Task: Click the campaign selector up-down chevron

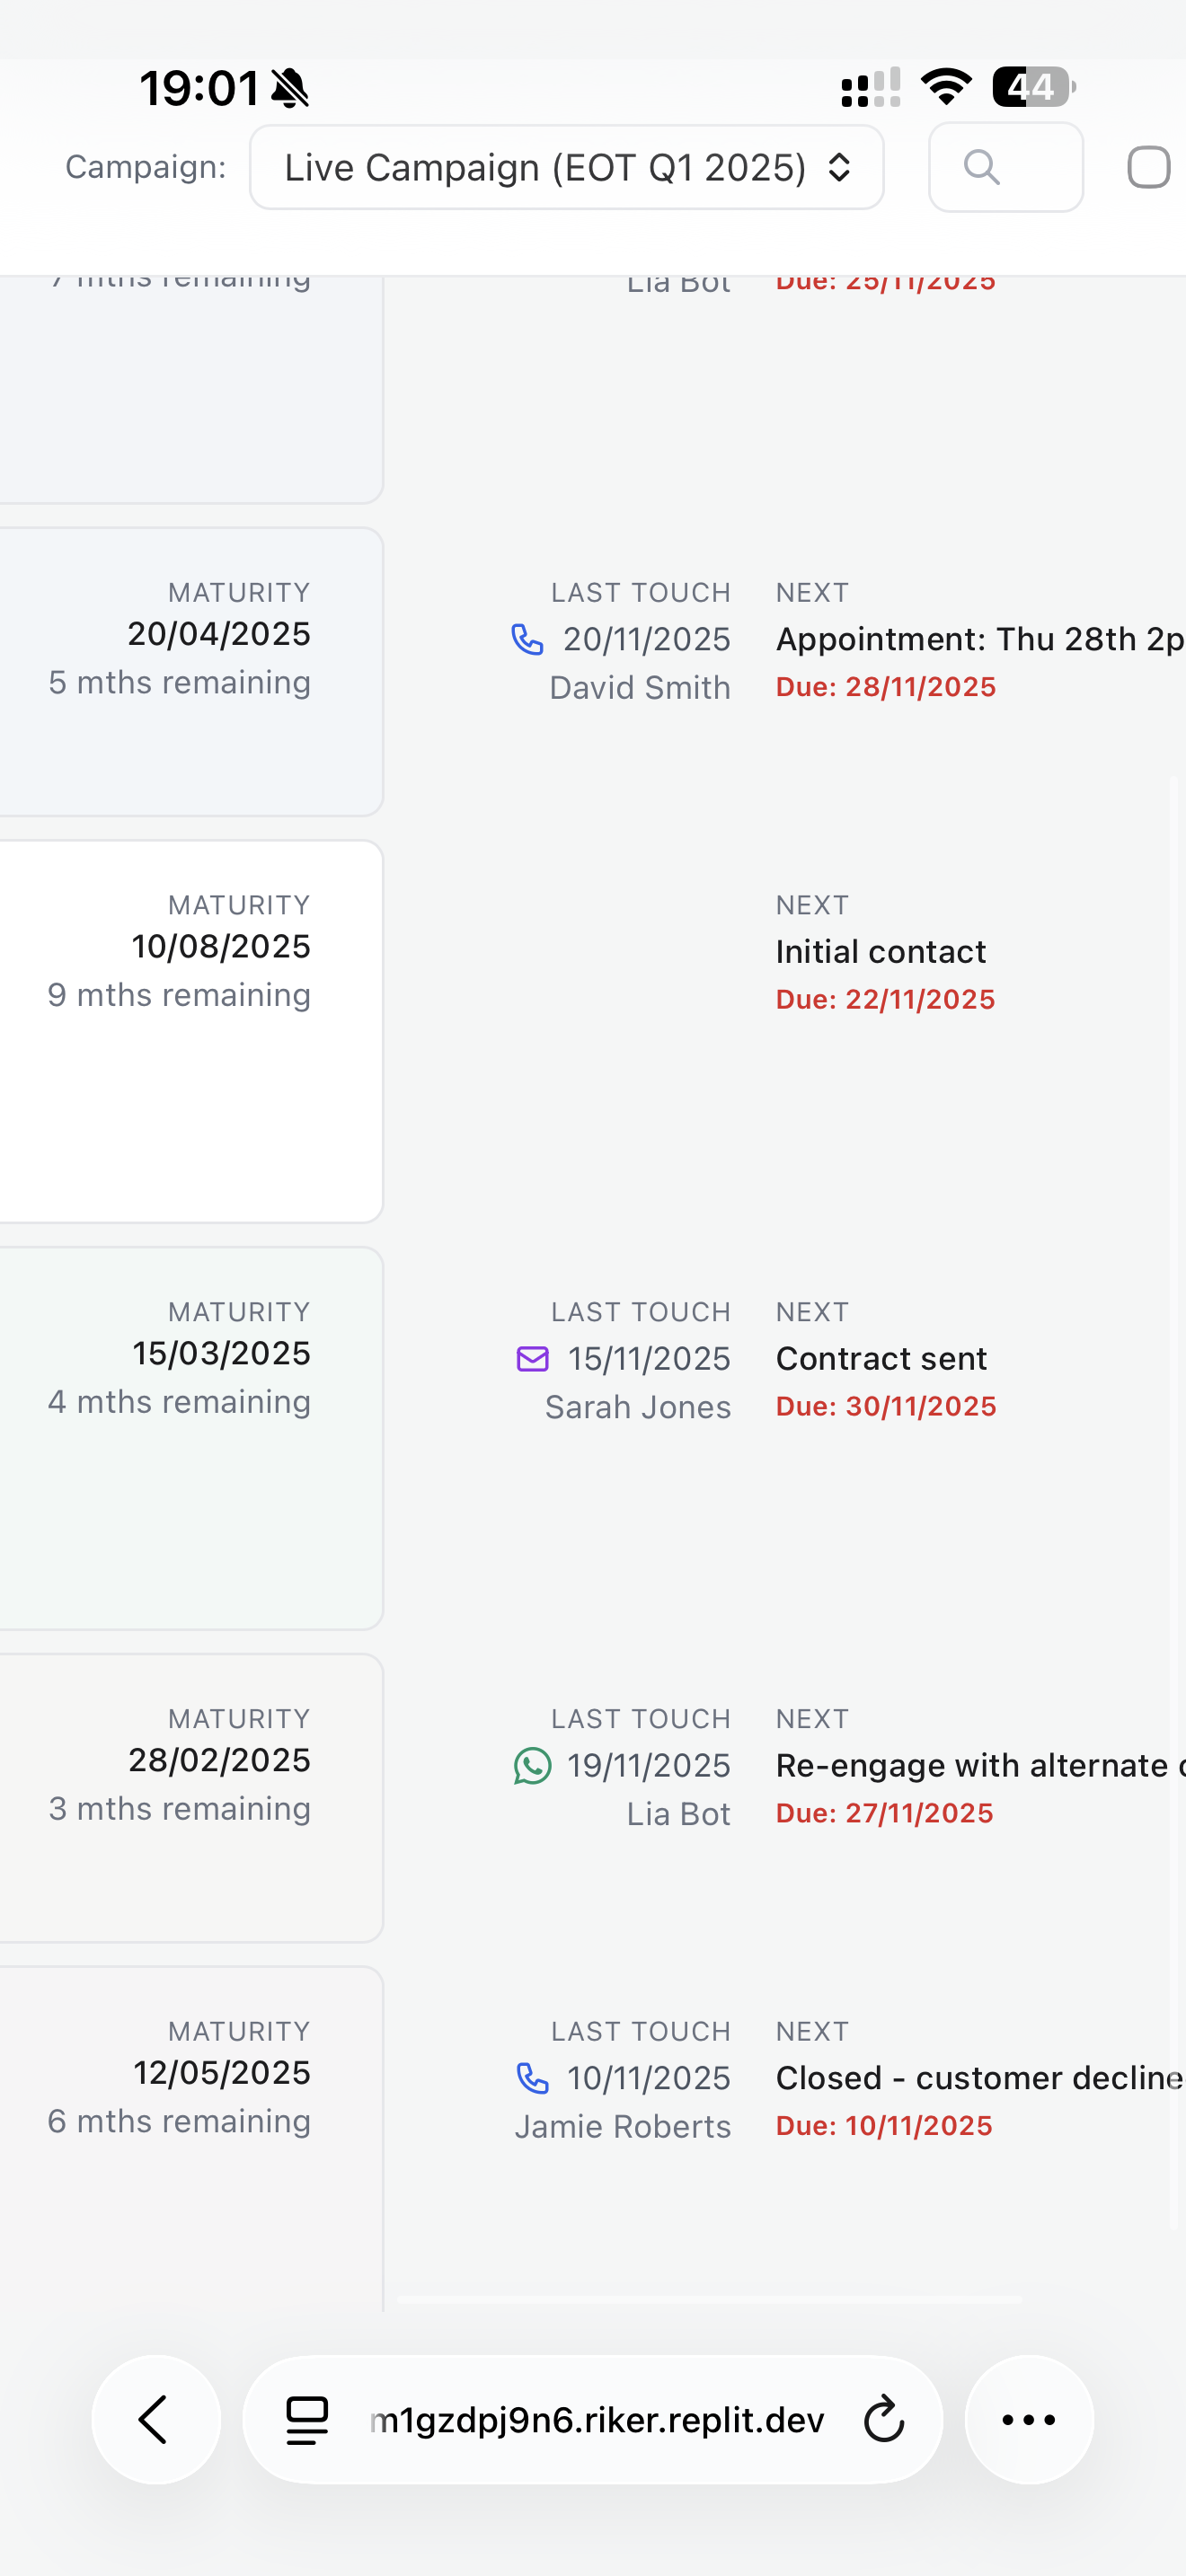Action: (839, 167)
